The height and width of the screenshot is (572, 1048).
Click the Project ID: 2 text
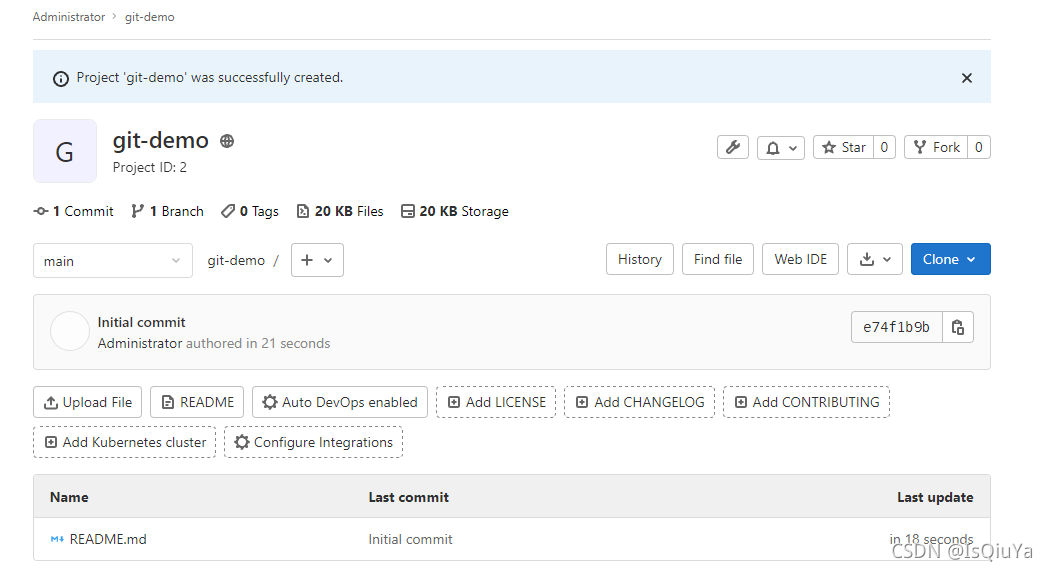[x=150, y=167]
